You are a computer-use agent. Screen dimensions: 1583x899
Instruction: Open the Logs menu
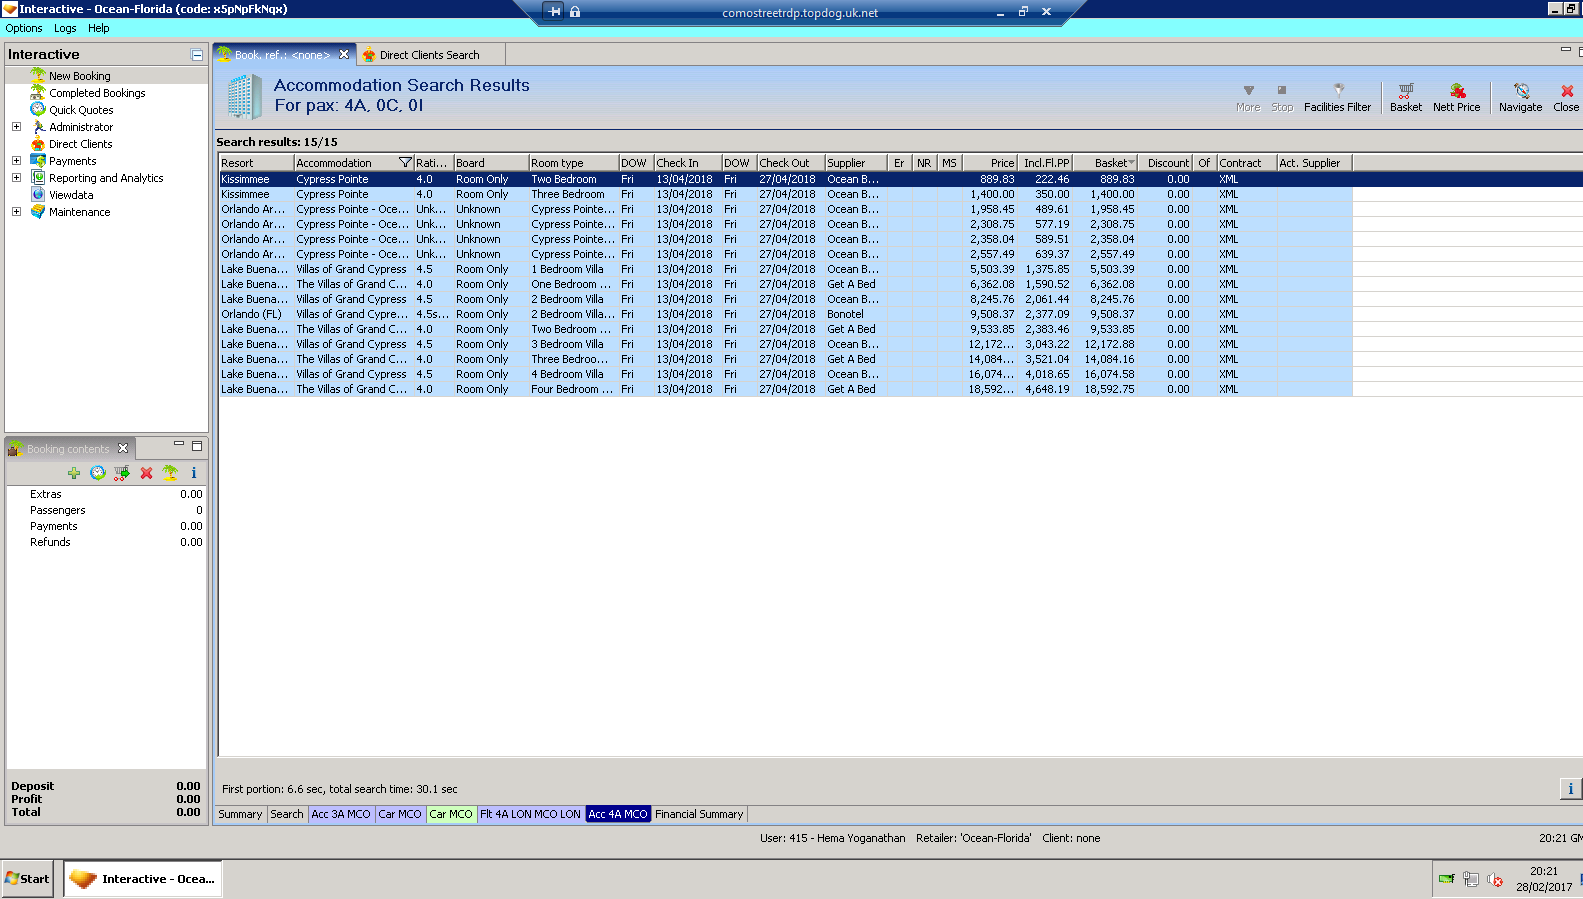pos(65,28)
